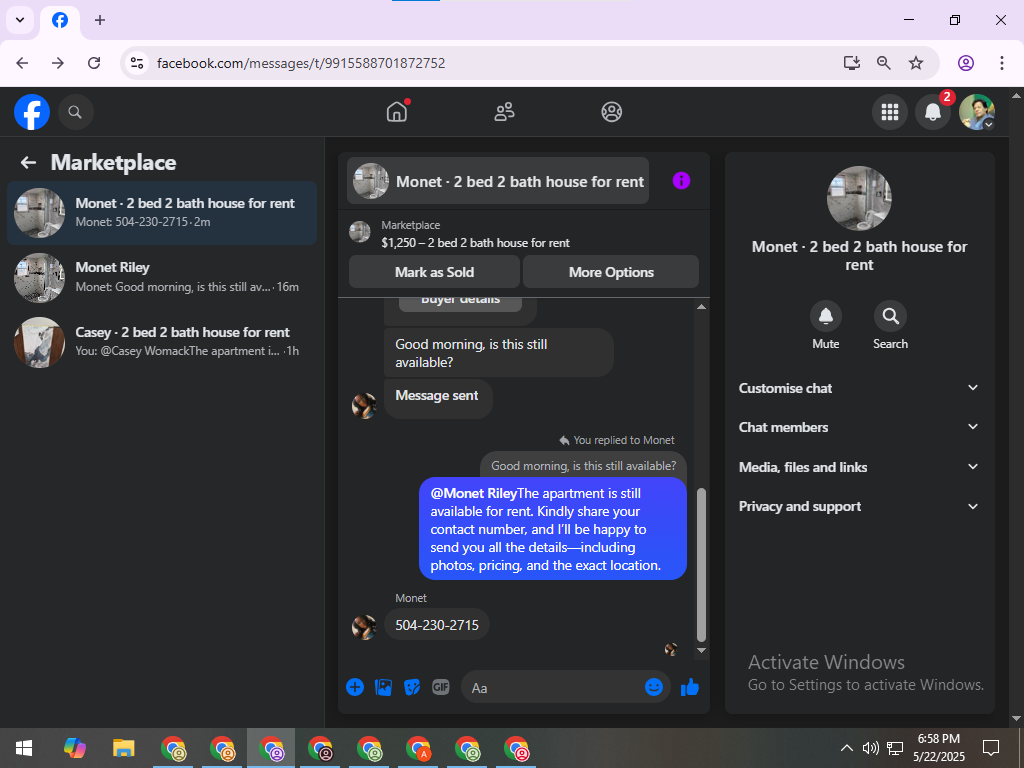Expand Privacy and support section

(x=859, y=506)
